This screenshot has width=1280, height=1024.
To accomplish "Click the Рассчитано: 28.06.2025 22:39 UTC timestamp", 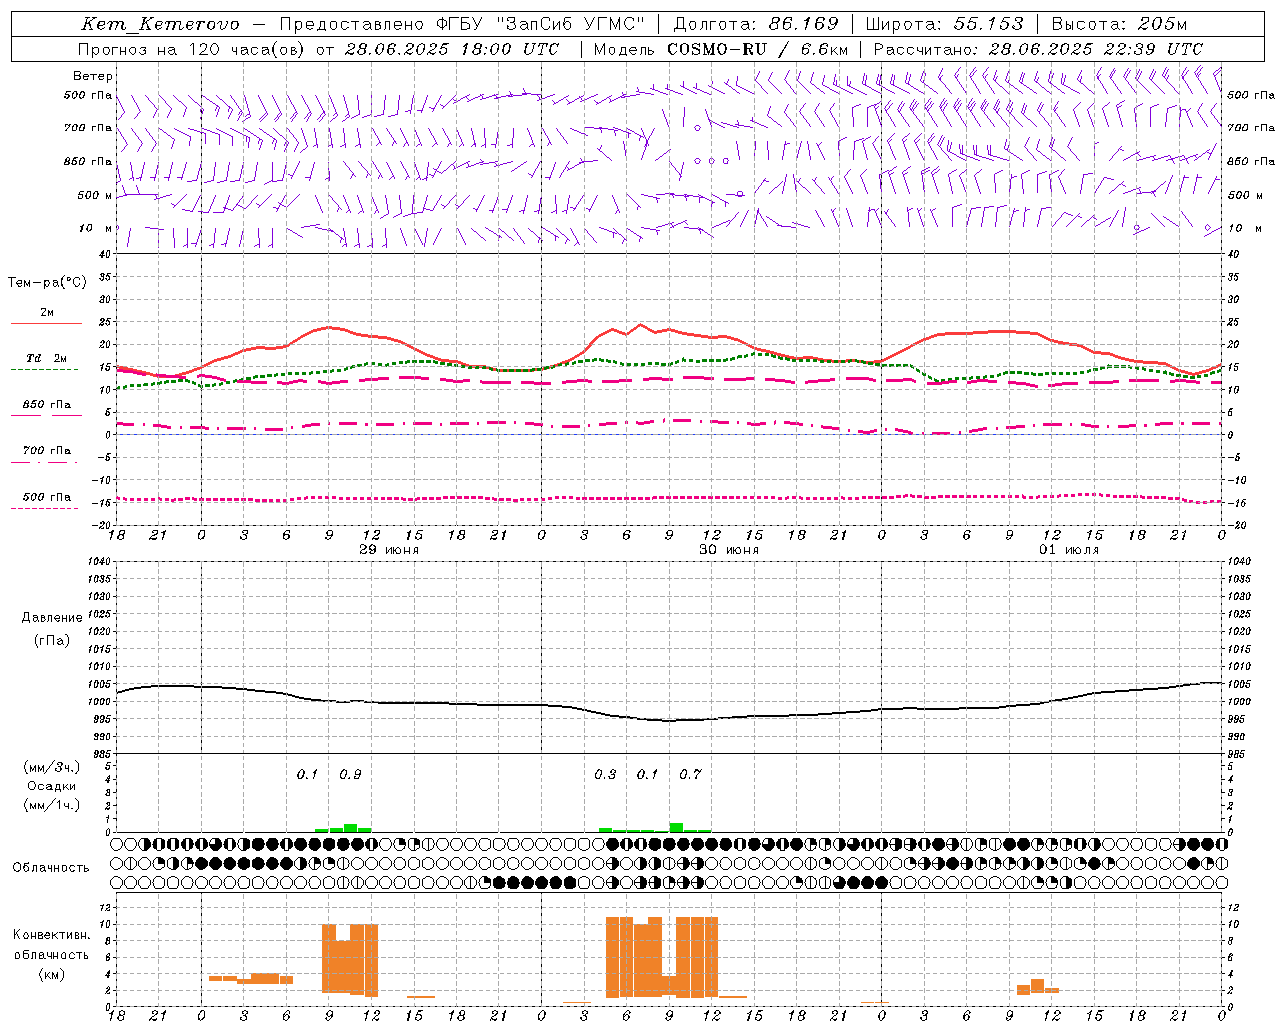I will point(1038,49).
